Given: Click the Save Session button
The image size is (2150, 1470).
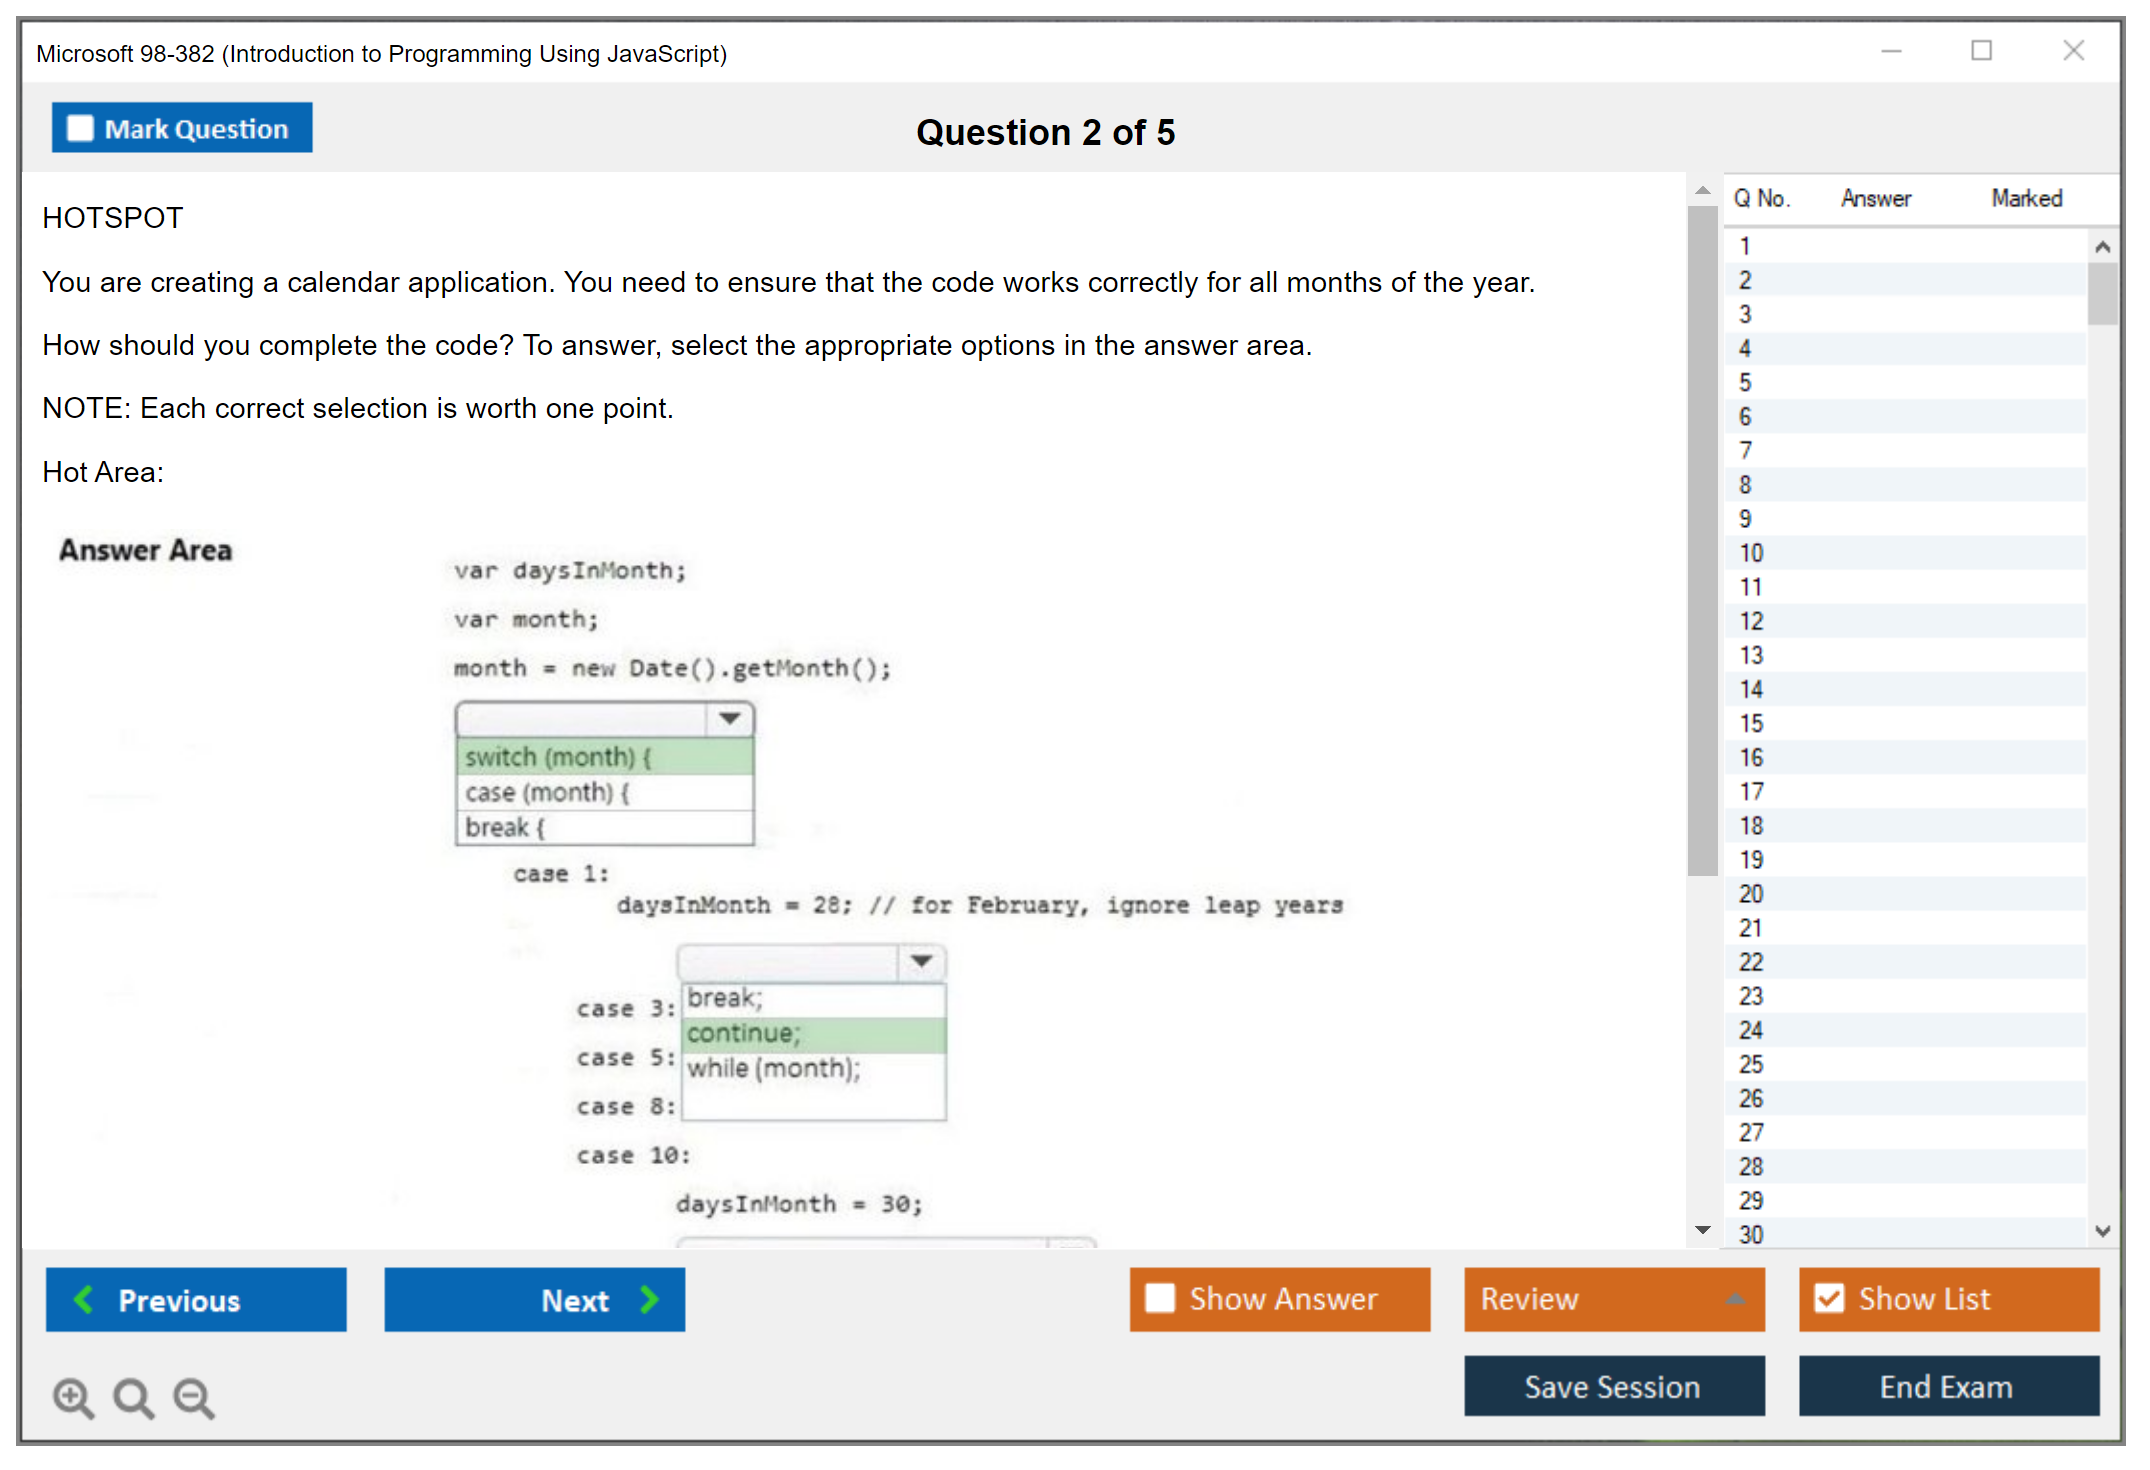Looking at the screenshot, I should coord(1613,1386).
